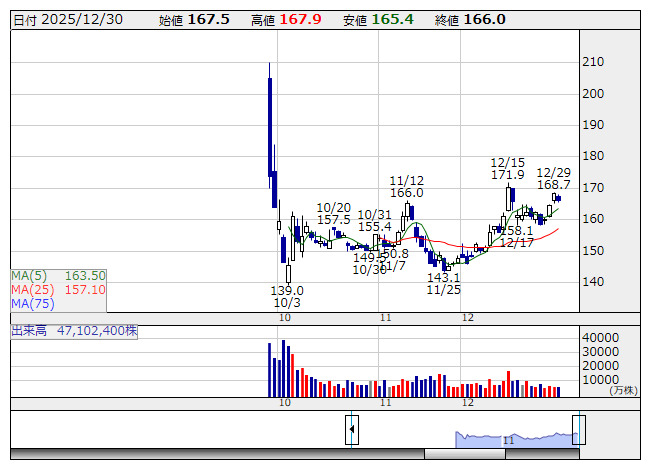
Task: Click the 10/31 annotation 155.4
Action: pyautogui.click(x=375, y=221)
